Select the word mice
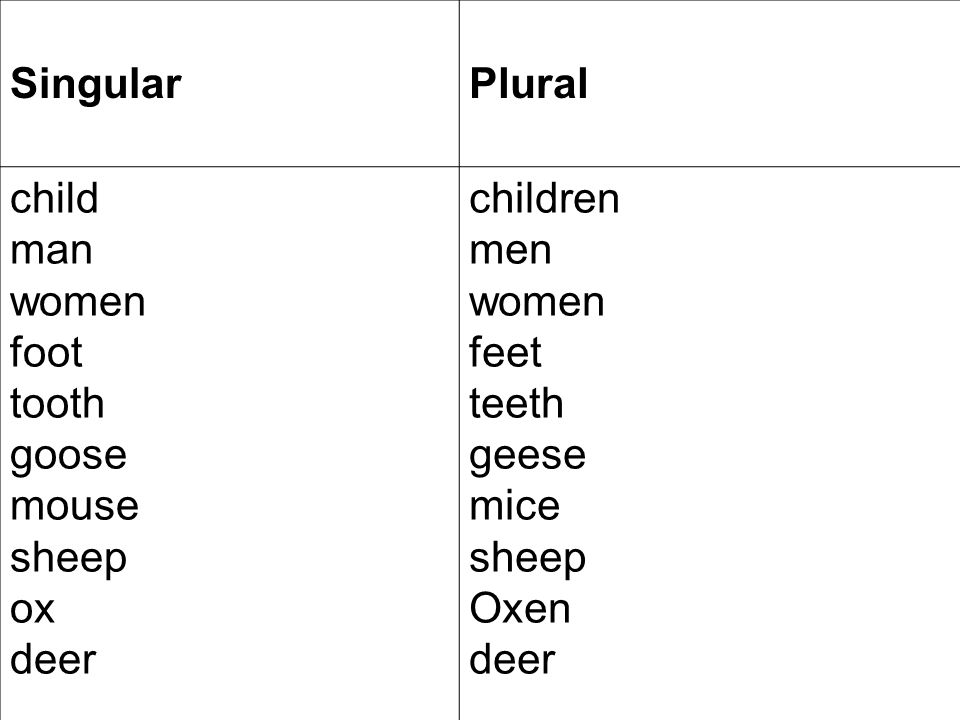The width and height of the screenshot is (960, 720). pos(515,506)
